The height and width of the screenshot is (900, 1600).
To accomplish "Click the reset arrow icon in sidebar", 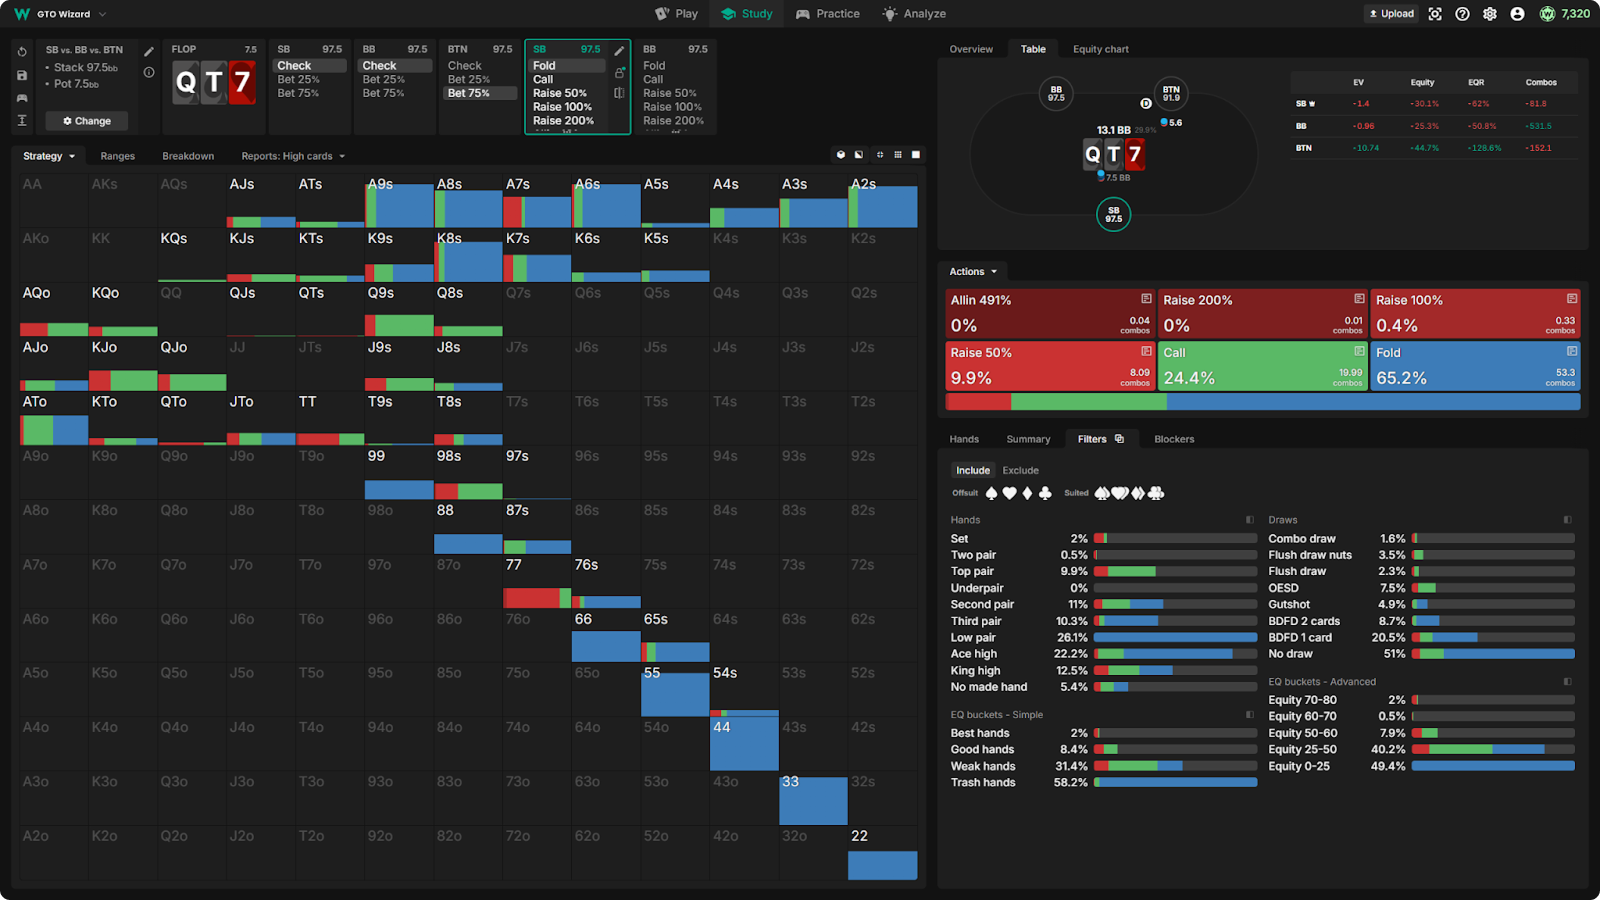I will 22,51.
